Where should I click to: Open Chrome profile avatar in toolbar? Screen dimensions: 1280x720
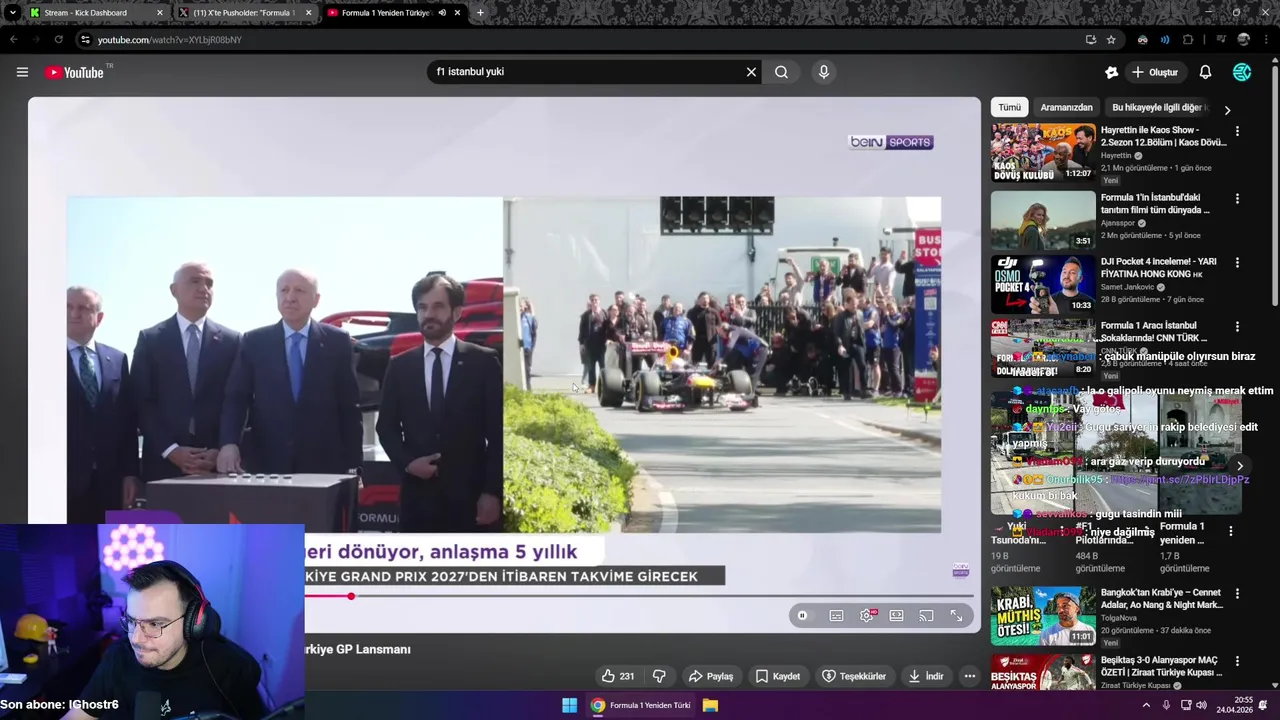(1243, 40)
